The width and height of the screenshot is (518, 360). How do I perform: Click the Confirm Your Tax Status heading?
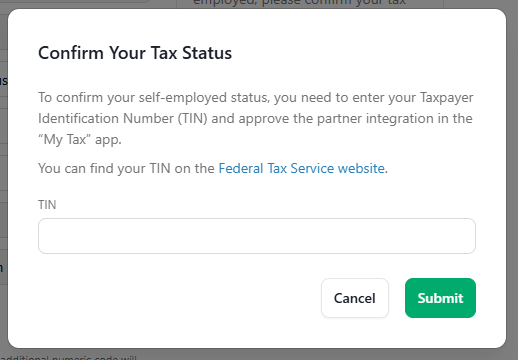(135, 53)
